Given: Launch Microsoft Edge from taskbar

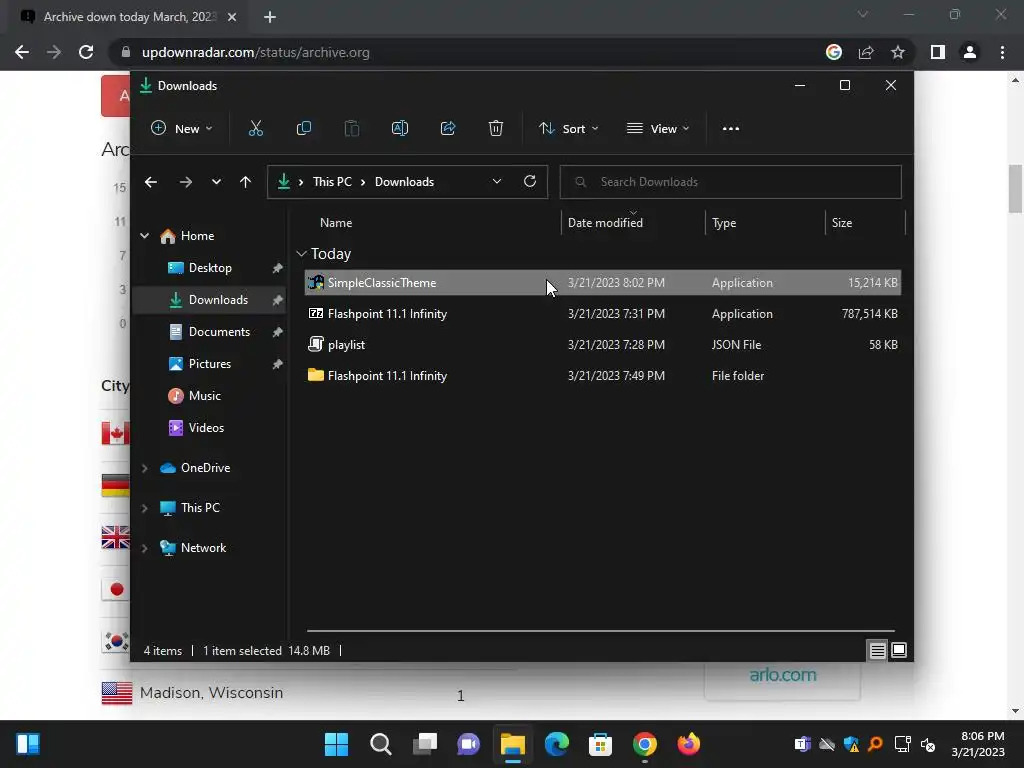Looking at the screenshot, I should 556,744.
